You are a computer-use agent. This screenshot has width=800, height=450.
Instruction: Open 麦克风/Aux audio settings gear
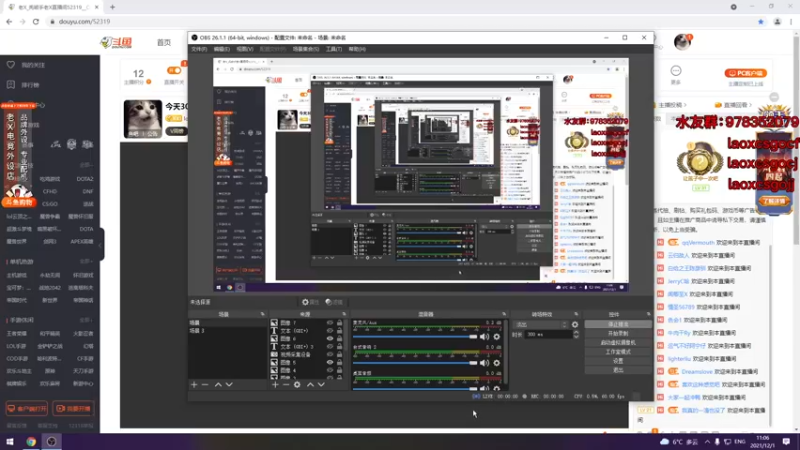tap(496, 337)
